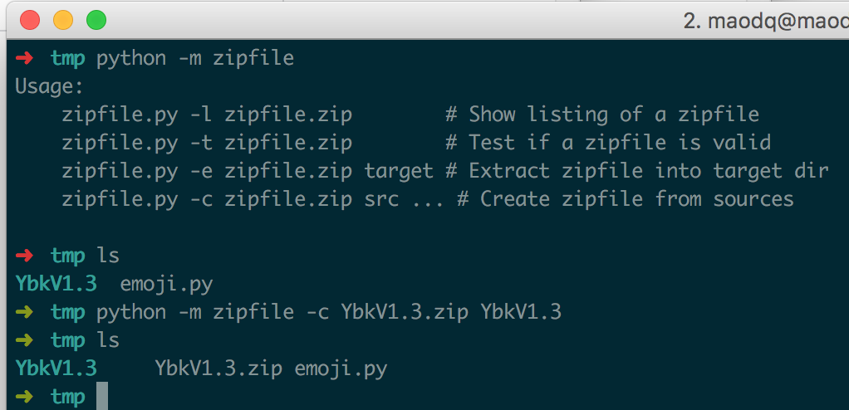Click the bold YbkV1.3 directory in last listing
Image resolution: width=849 pixels, height=410 pixels.
click(x=56, y=368)
